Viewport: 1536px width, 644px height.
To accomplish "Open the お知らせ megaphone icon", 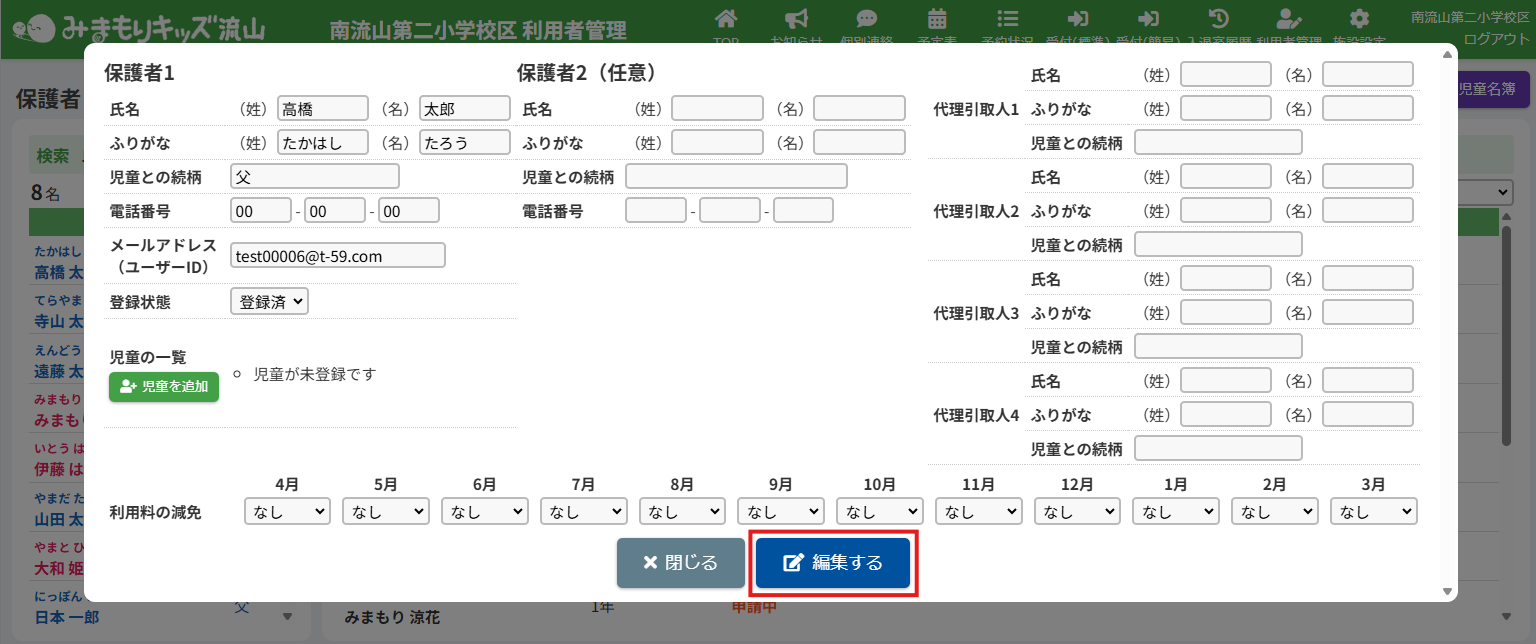I will click(x=796, y=19).
